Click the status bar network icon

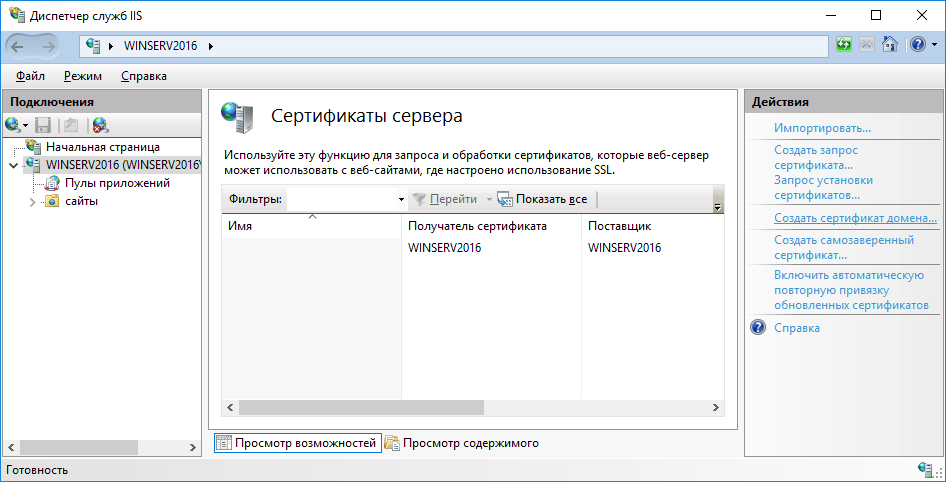click(x=926, y=469)
